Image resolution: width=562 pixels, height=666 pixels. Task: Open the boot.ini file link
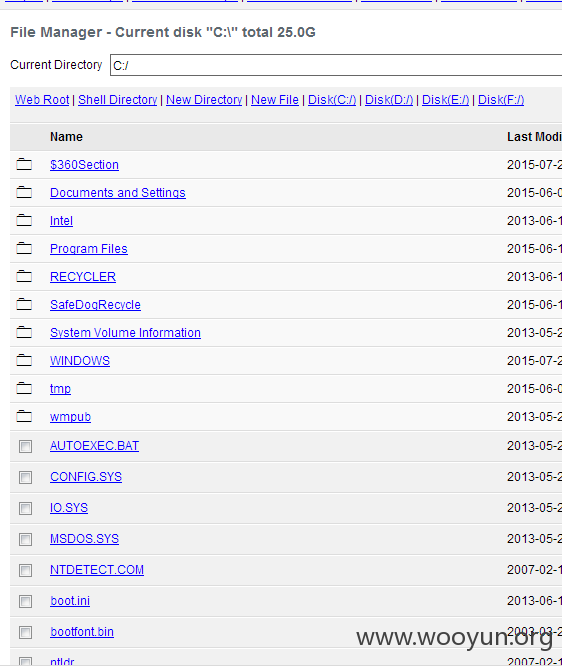coord(70,601)
